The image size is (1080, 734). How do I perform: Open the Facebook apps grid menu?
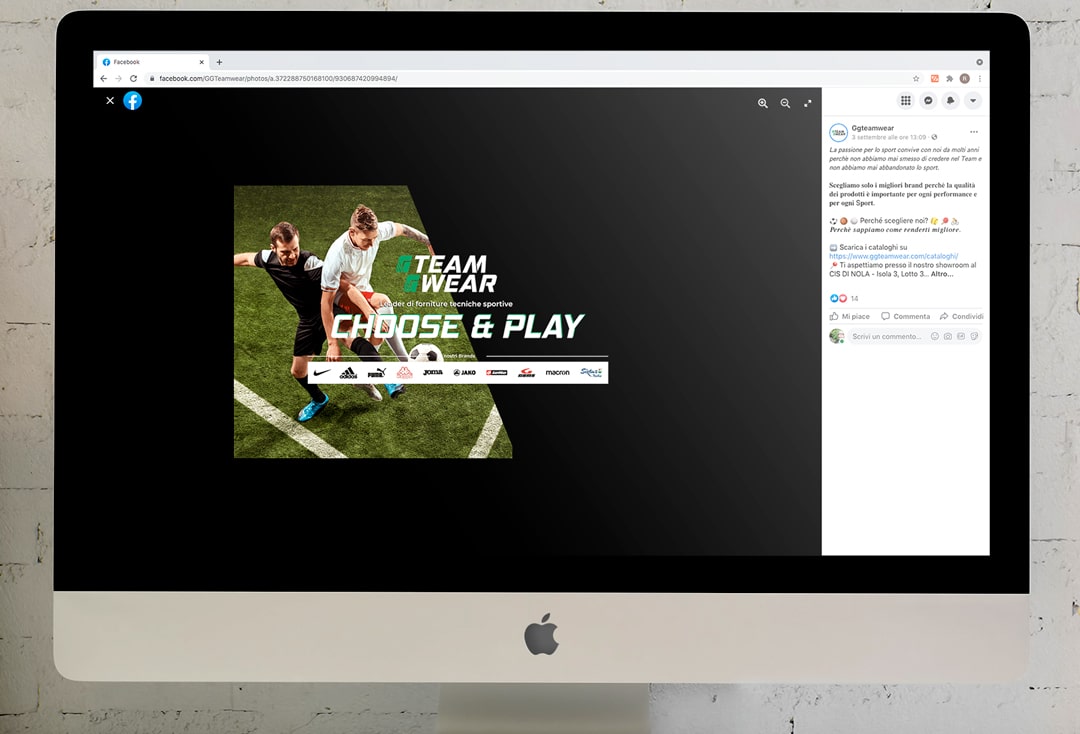tap(906, 101)
